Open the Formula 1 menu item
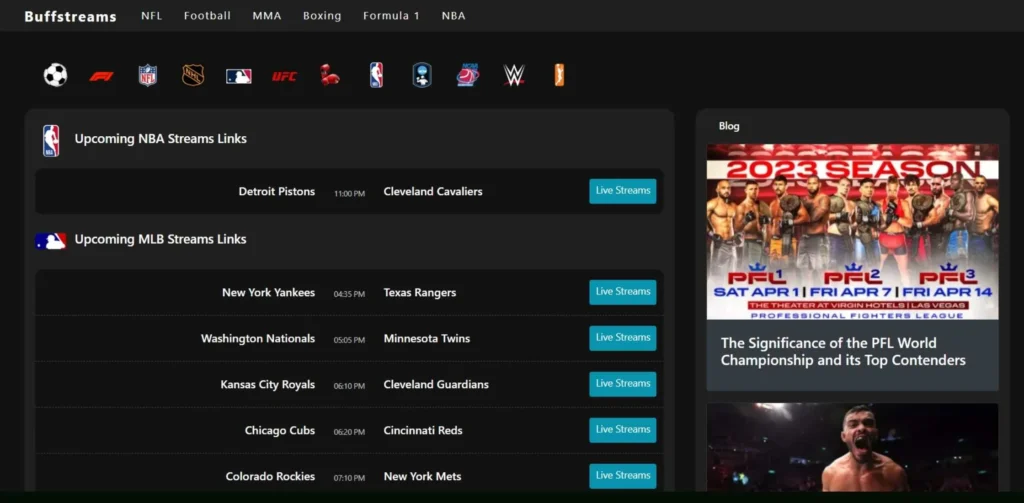This screenshot has width=1024, height=503. point(391,16)
